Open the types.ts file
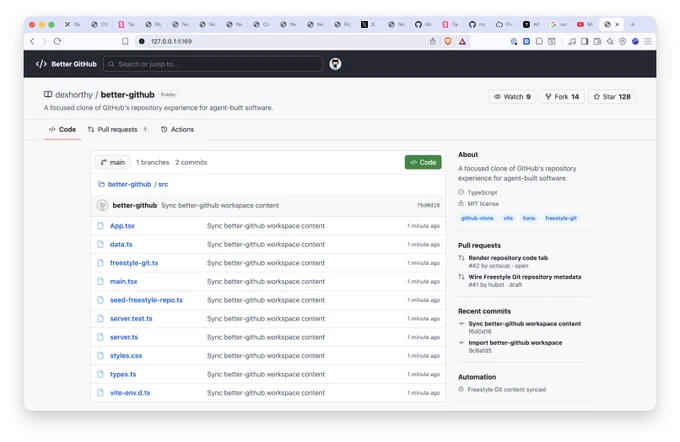 click(123, 374)
